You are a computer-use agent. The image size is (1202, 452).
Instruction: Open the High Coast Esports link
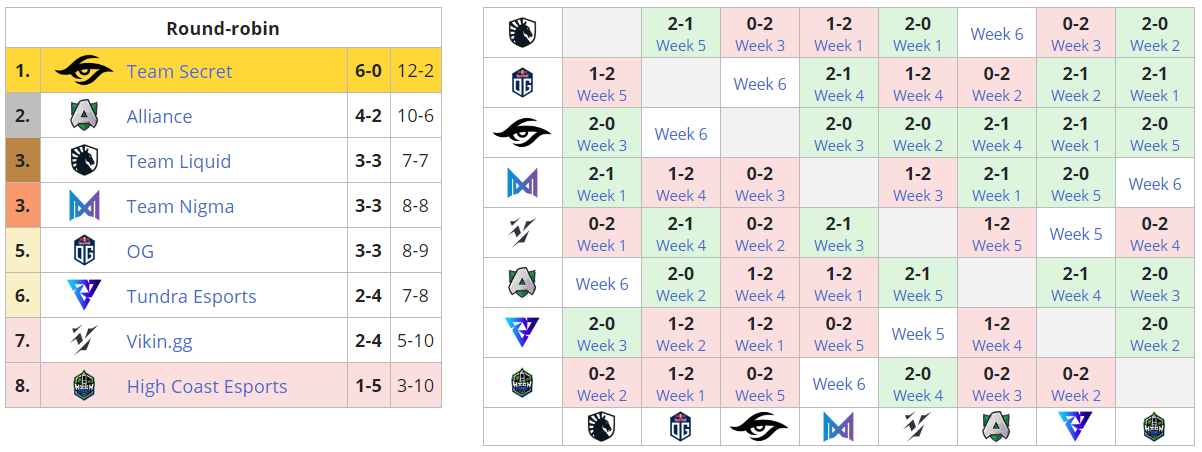coord(206,386)
